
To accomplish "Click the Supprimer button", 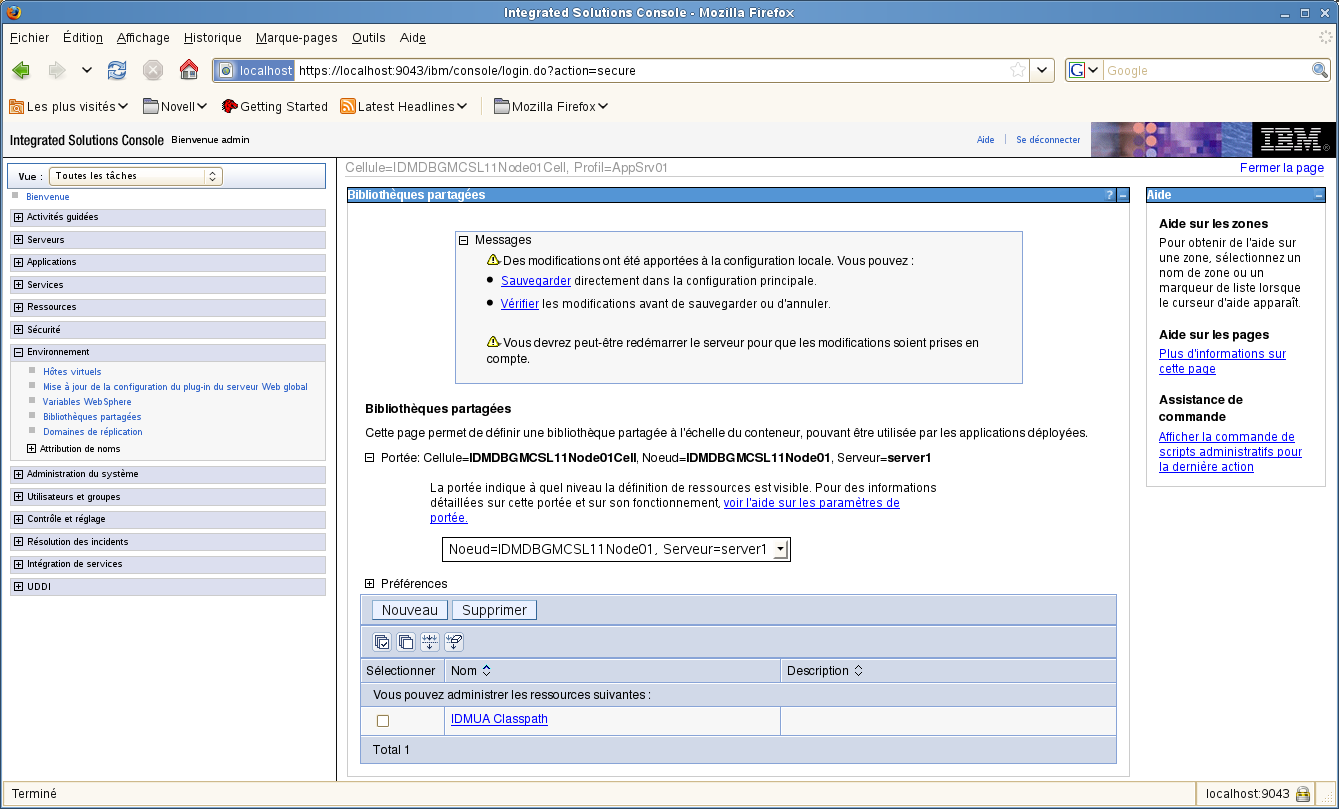I will (x=494, y=610).
